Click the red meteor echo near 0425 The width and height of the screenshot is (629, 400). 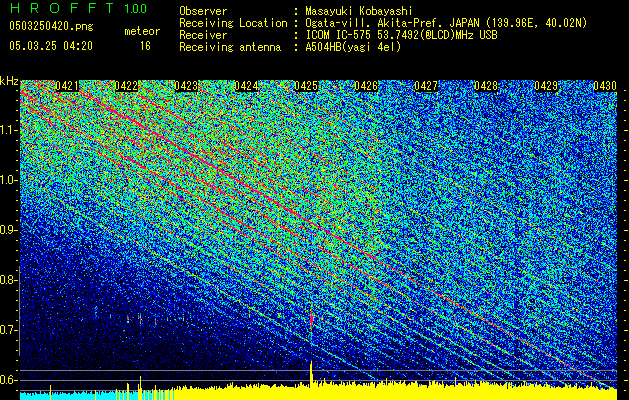[x=311, y=319]
